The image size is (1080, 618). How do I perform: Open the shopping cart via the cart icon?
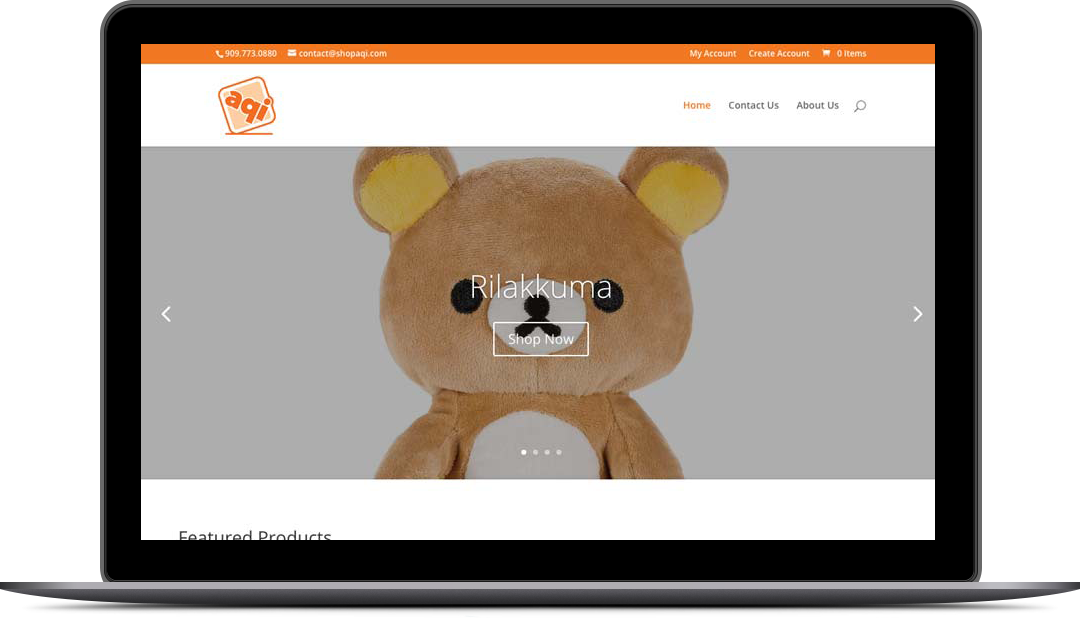(825, 53)
